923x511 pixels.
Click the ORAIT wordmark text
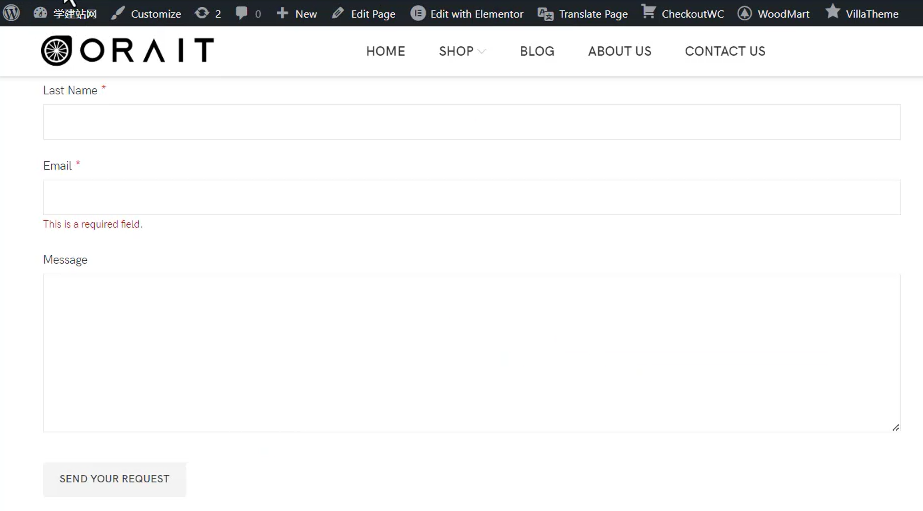[x=147, y=51]
